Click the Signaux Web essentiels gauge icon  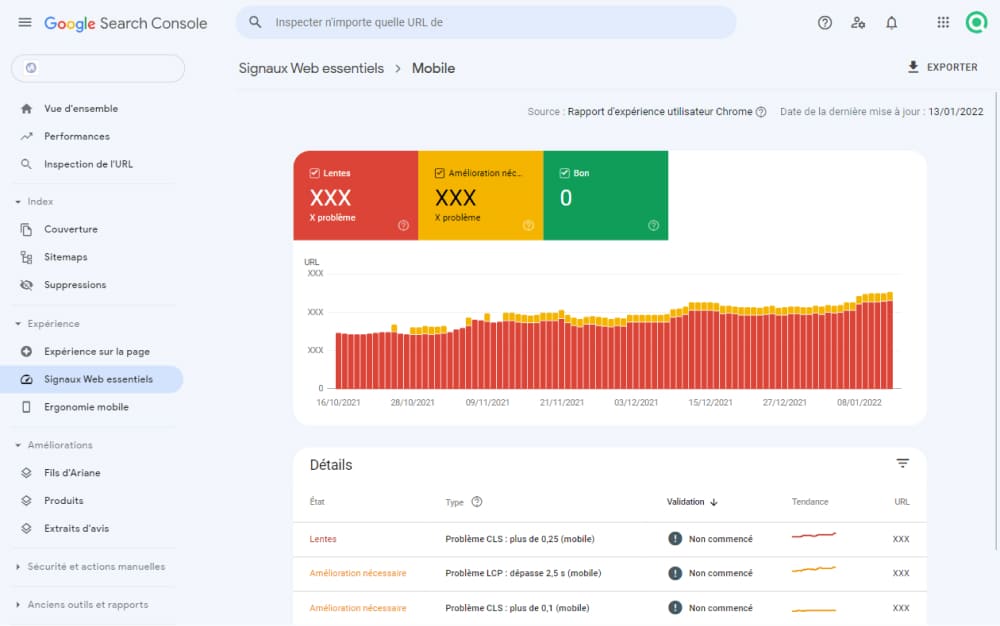click(26, 379)
